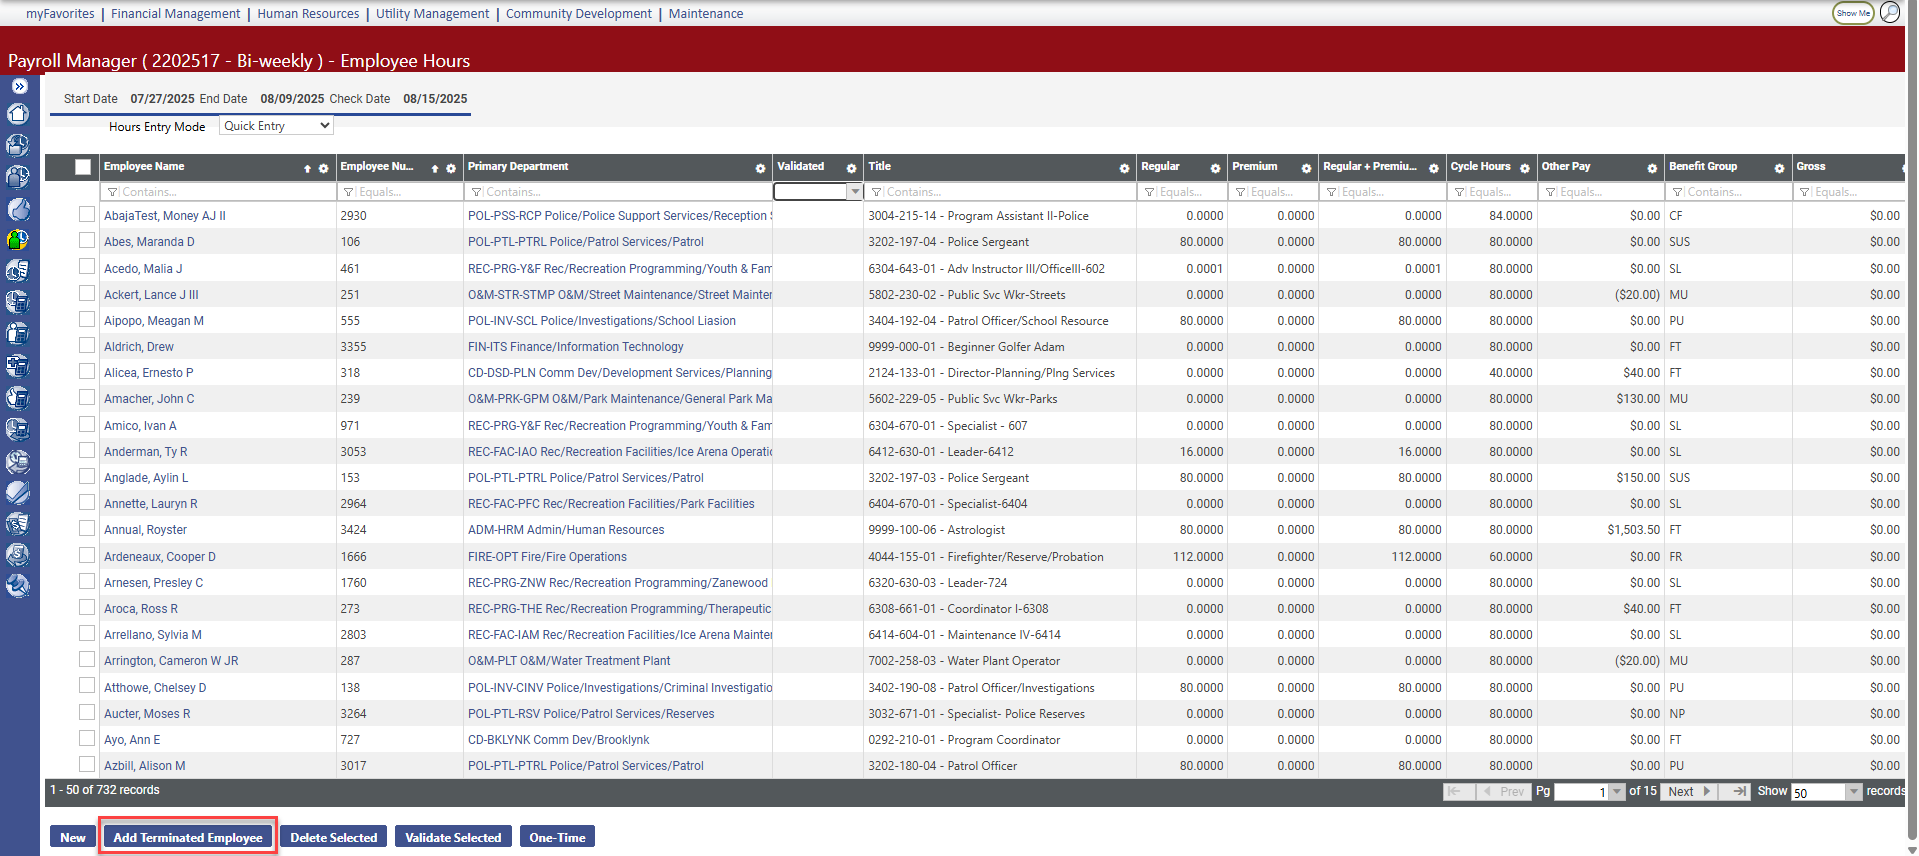1919x856 pixels.
Task: Click the Validate Selected button
Action: click(453, 837)
